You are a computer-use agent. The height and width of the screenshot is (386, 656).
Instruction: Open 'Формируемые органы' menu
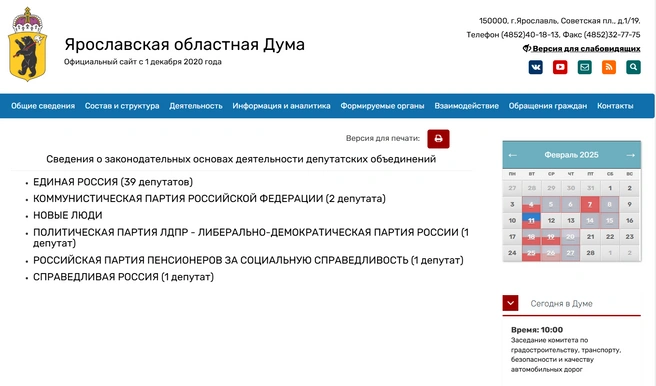coord(382,106)
